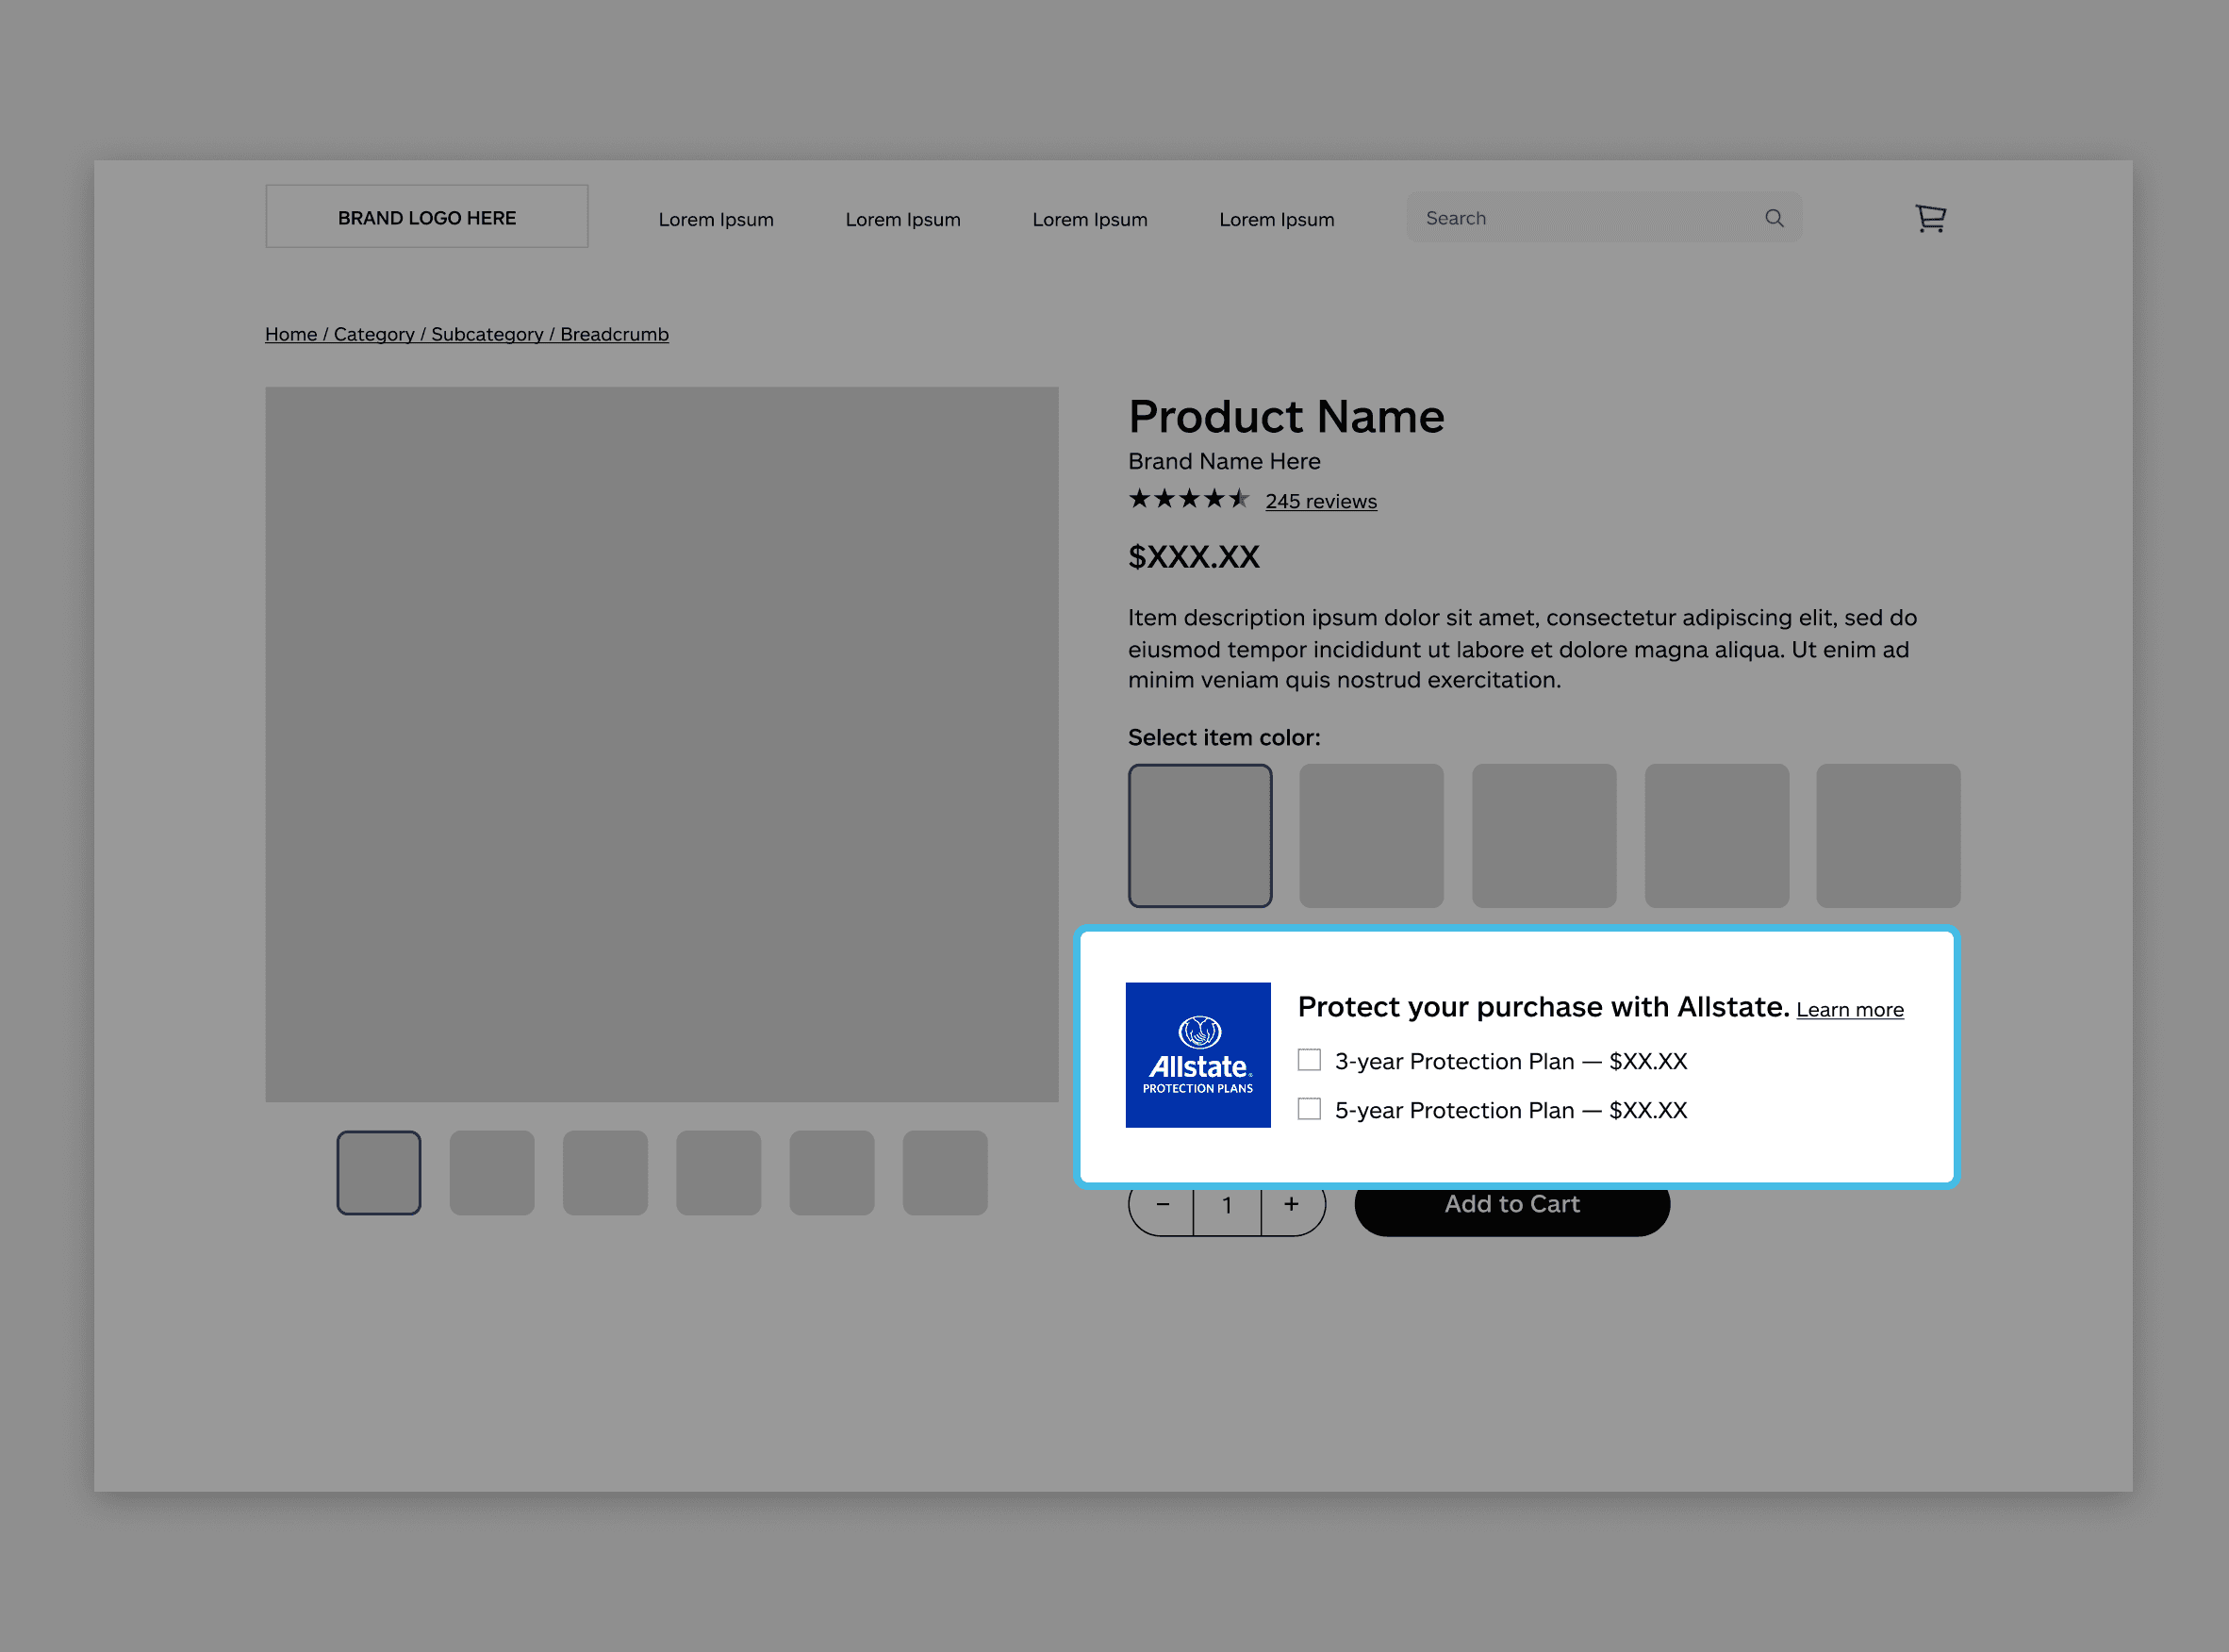Select the second product thumbnail
Image resolution: width=2229 pixels, height=1652 pixels.
(492, 1173)
